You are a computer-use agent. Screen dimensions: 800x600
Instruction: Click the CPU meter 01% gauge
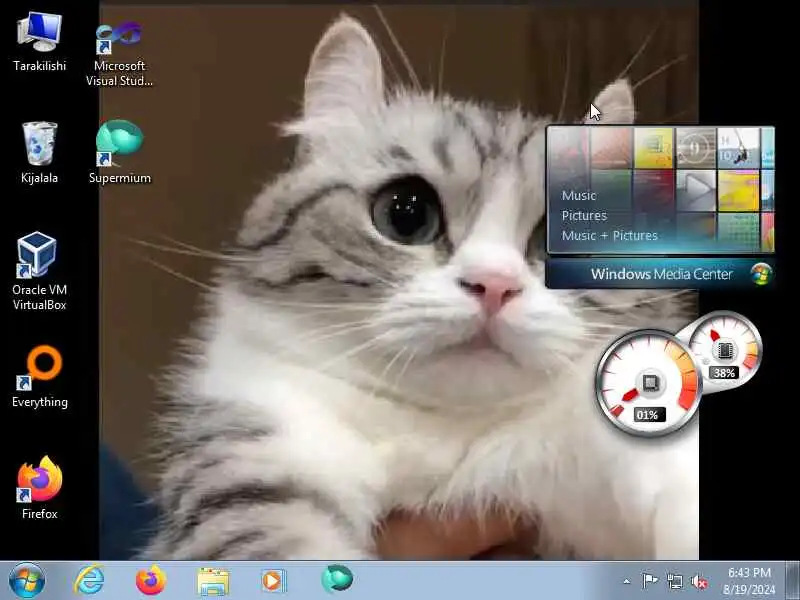pos(647,383)
